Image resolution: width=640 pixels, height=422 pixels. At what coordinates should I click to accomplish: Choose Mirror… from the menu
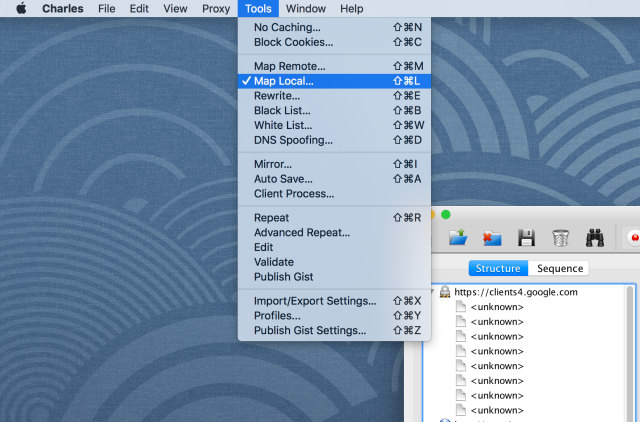pos(334,164)
